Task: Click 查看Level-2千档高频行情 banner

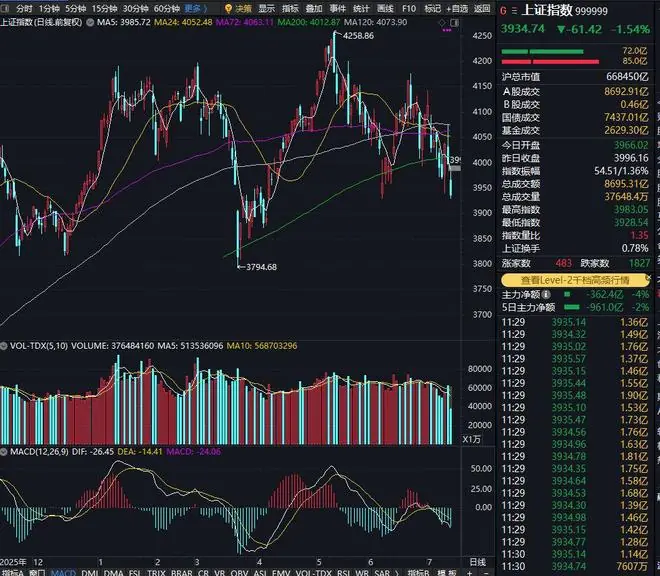Action: 575,280
